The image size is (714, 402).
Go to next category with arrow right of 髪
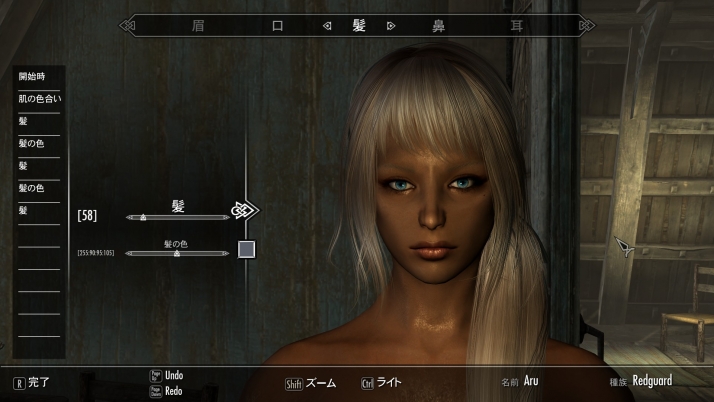point(391,26)
